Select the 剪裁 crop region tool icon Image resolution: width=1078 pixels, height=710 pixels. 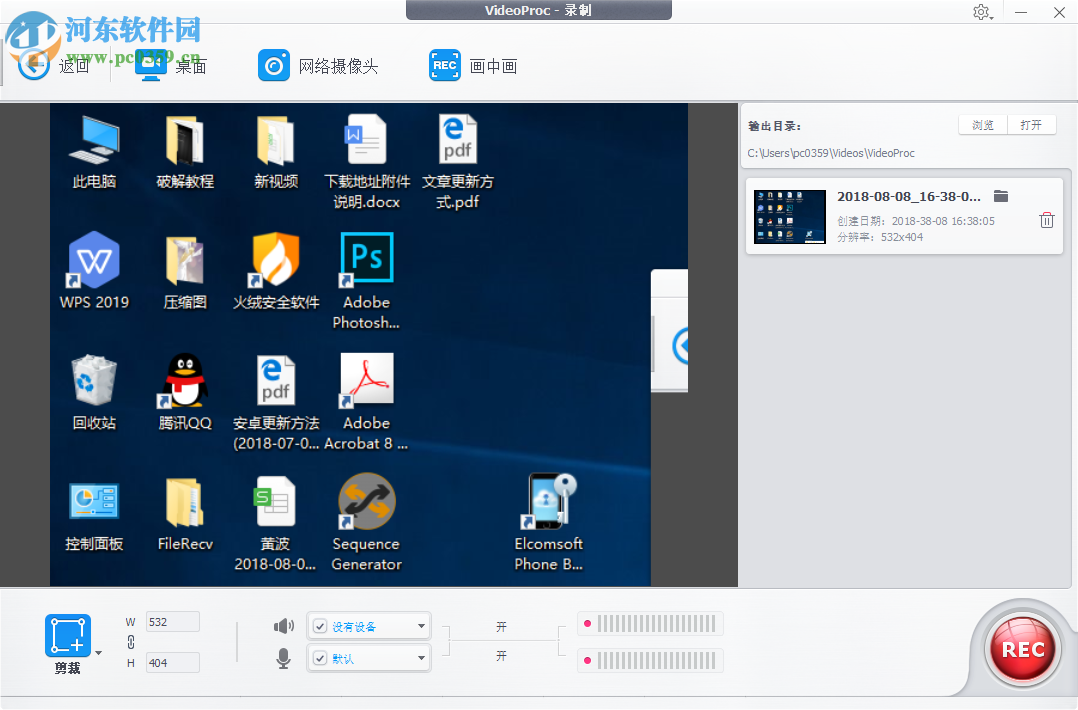67,635
